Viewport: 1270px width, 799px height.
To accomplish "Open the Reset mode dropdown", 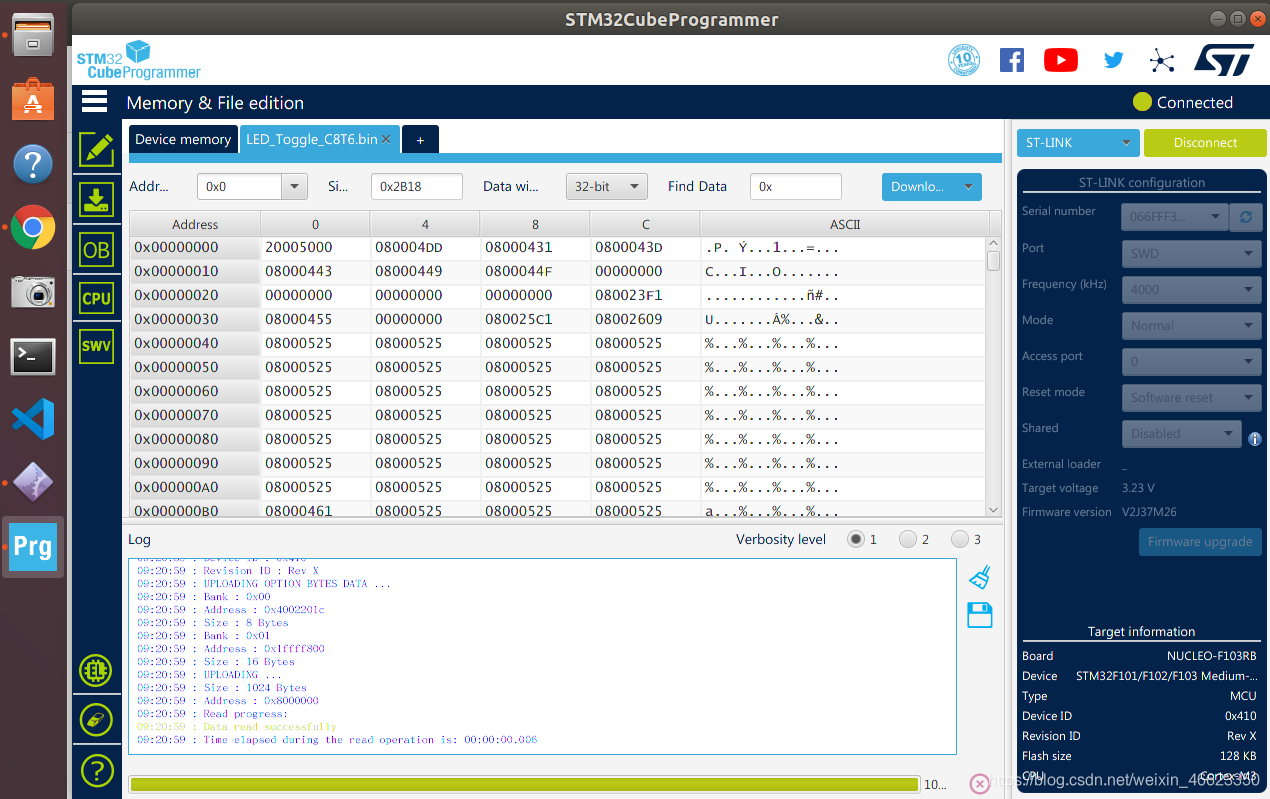I will (1191, 397).
